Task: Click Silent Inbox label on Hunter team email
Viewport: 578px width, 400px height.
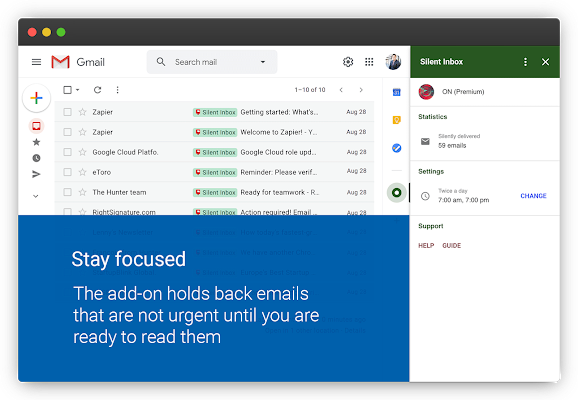Action: (x=215, y=192)
